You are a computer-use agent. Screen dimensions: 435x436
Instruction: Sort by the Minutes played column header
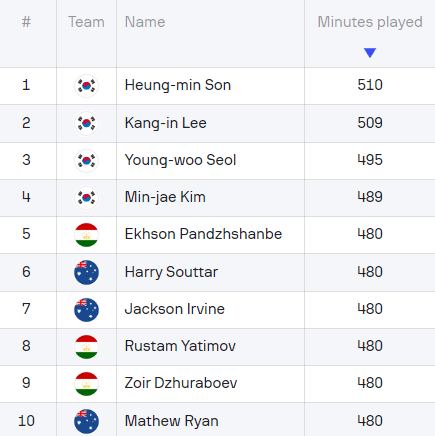(x=370, y=22)
